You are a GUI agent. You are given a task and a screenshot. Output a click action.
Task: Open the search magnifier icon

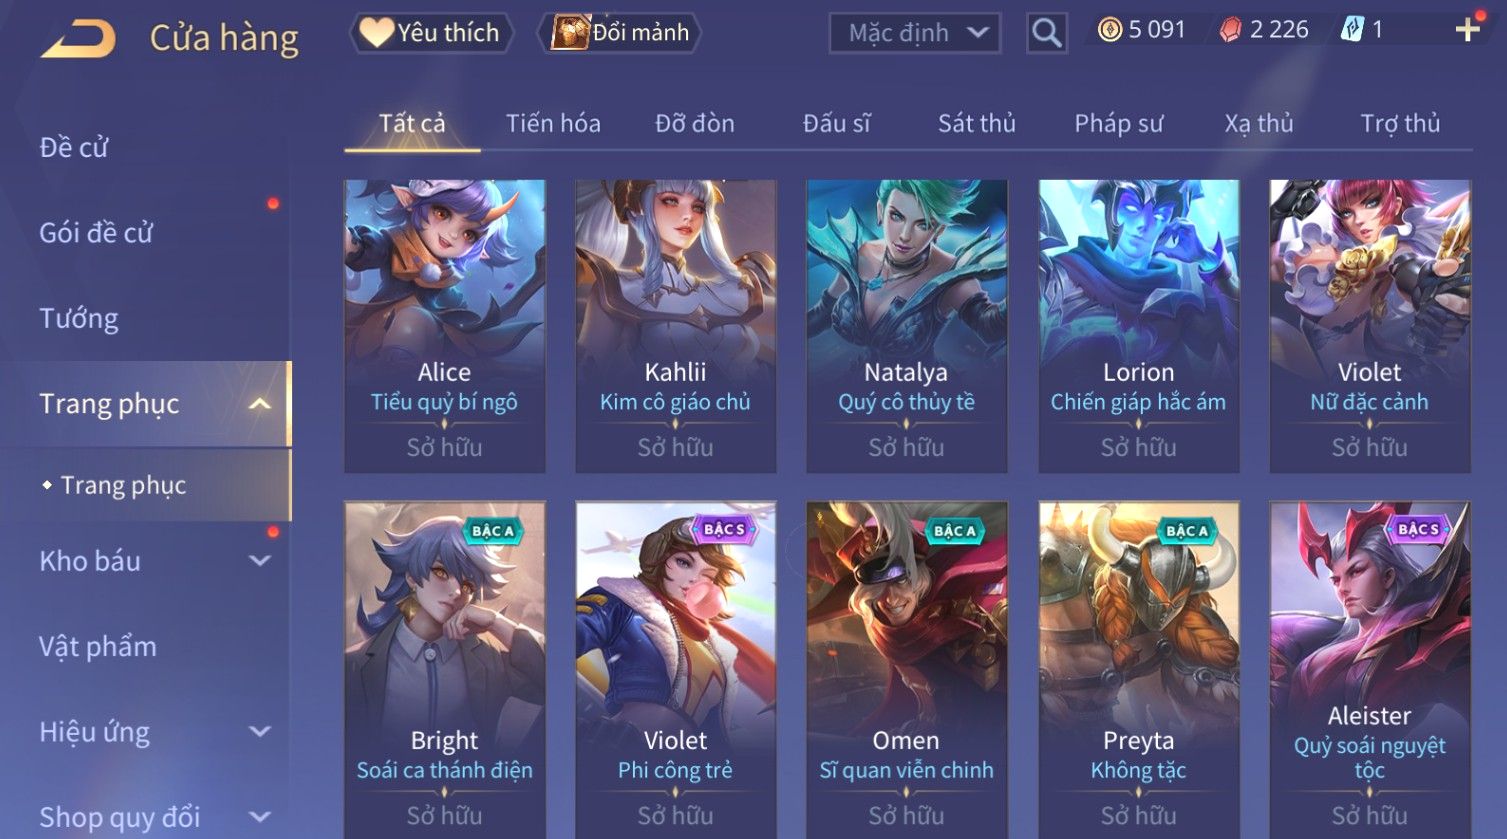1046,33
